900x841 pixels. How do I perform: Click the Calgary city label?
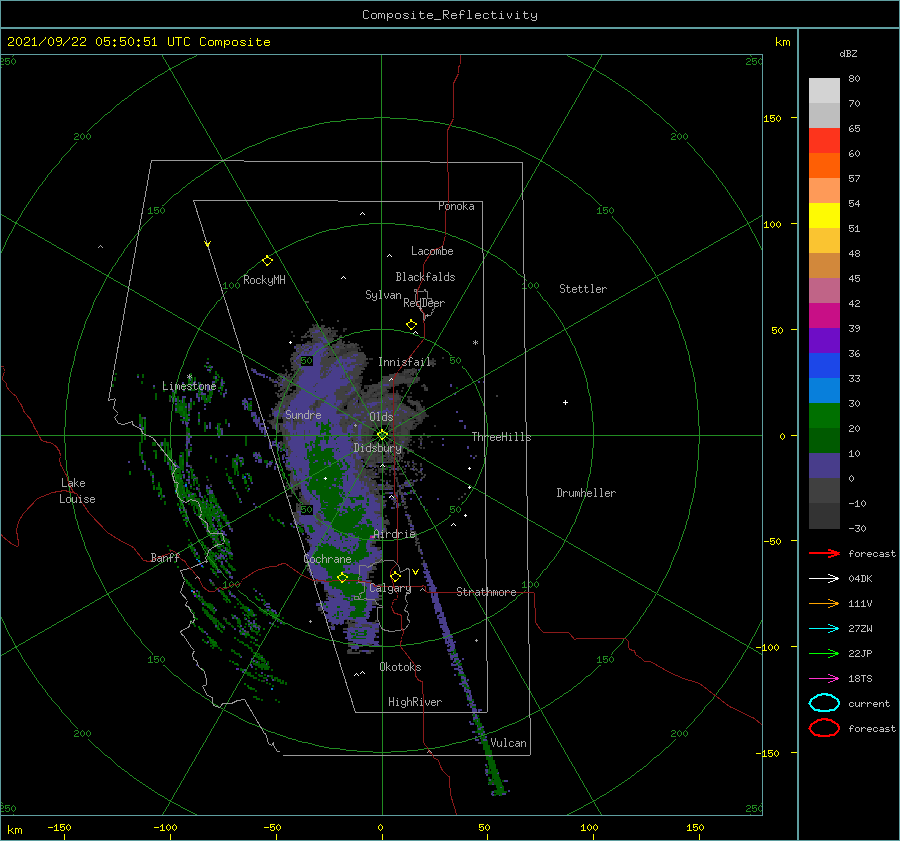[x=390, y=588]
